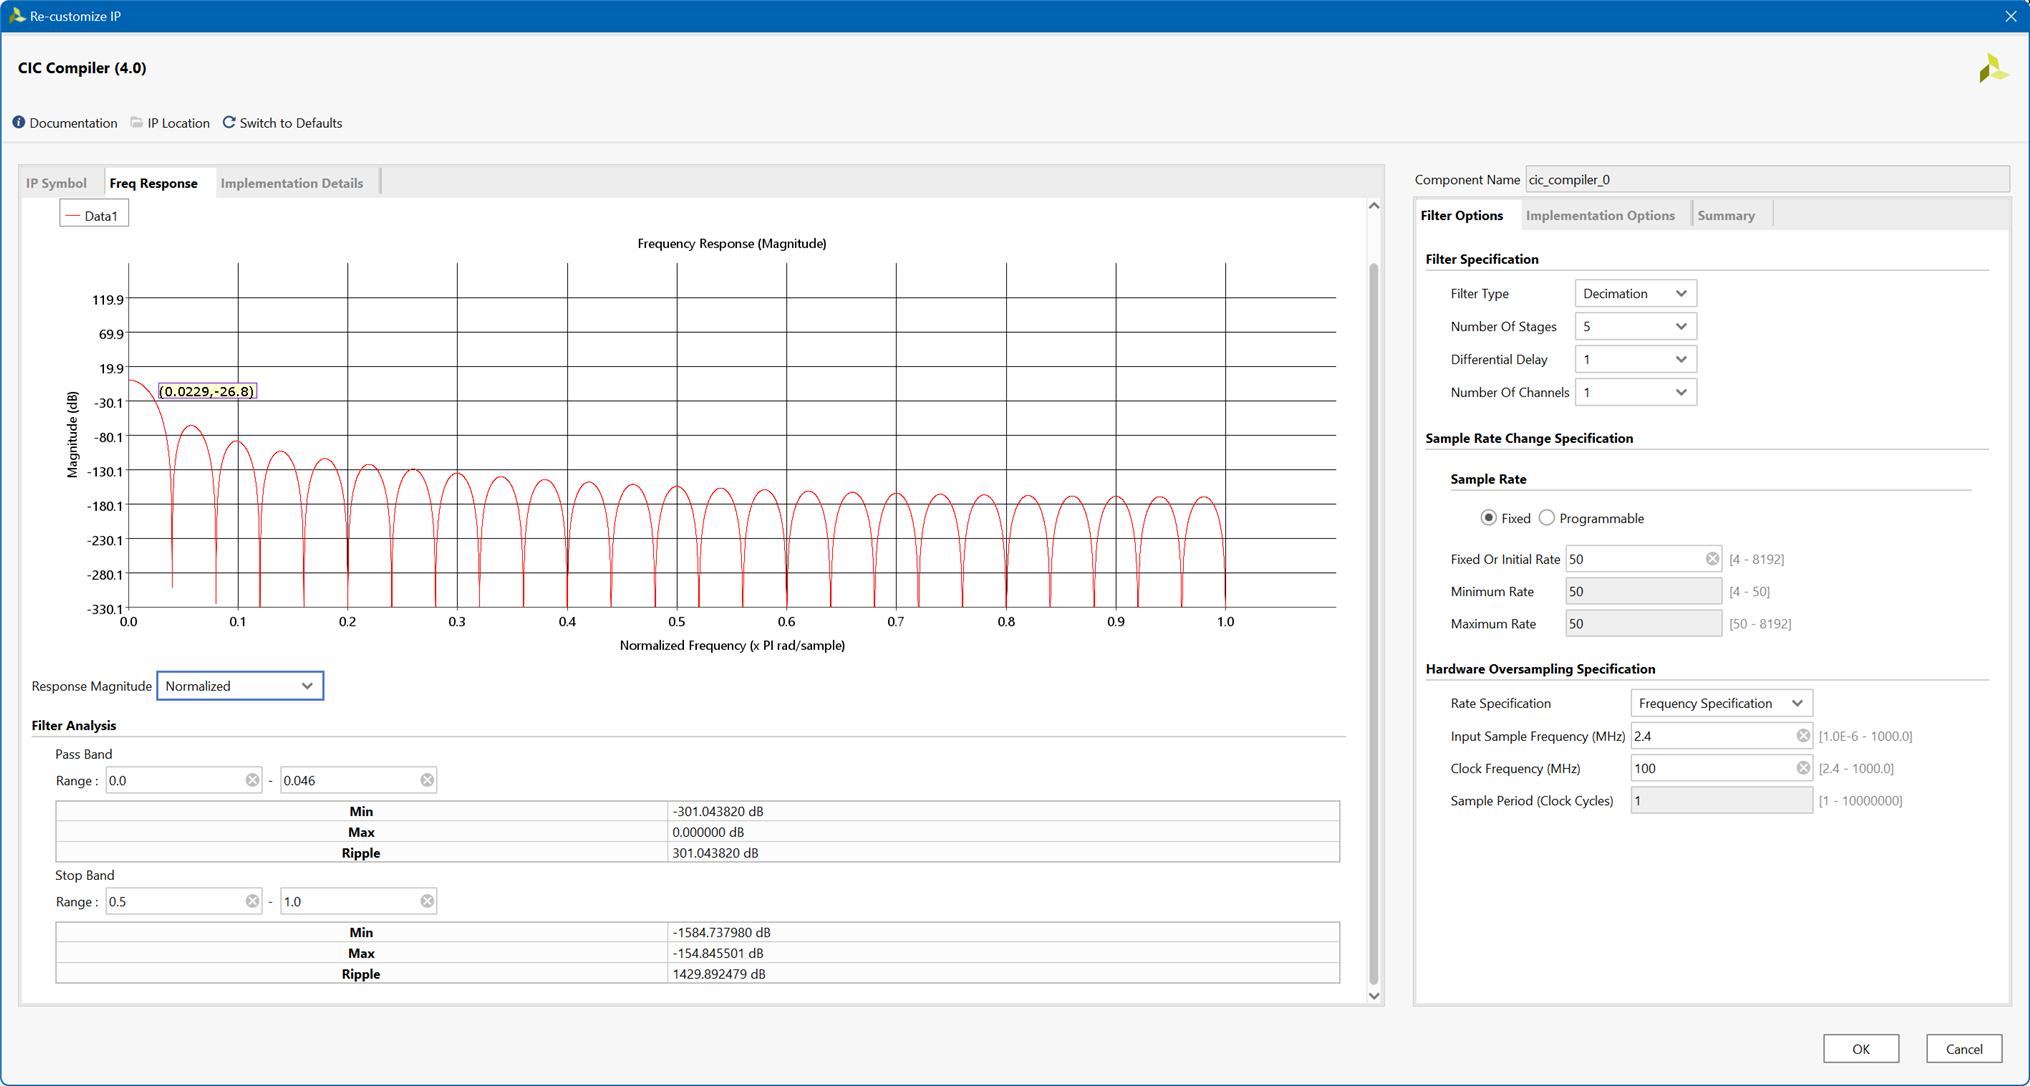Screen dimensions: 2030x1086
Task: Switch to the Freq Response tab
Action: click(153, 183)
